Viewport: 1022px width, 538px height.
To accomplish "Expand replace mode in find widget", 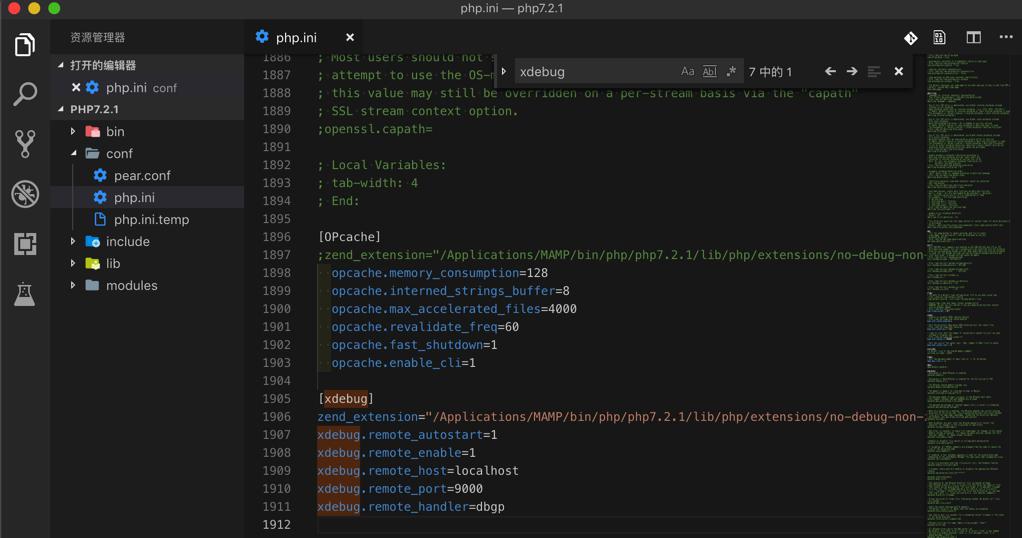I will point(504,71).
